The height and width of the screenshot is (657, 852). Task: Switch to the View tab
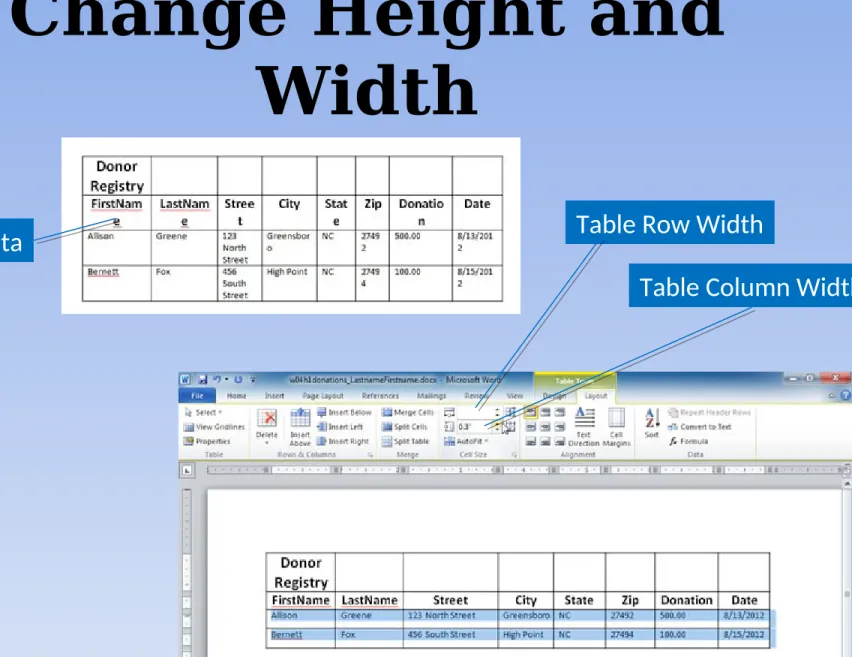(515, 396)
